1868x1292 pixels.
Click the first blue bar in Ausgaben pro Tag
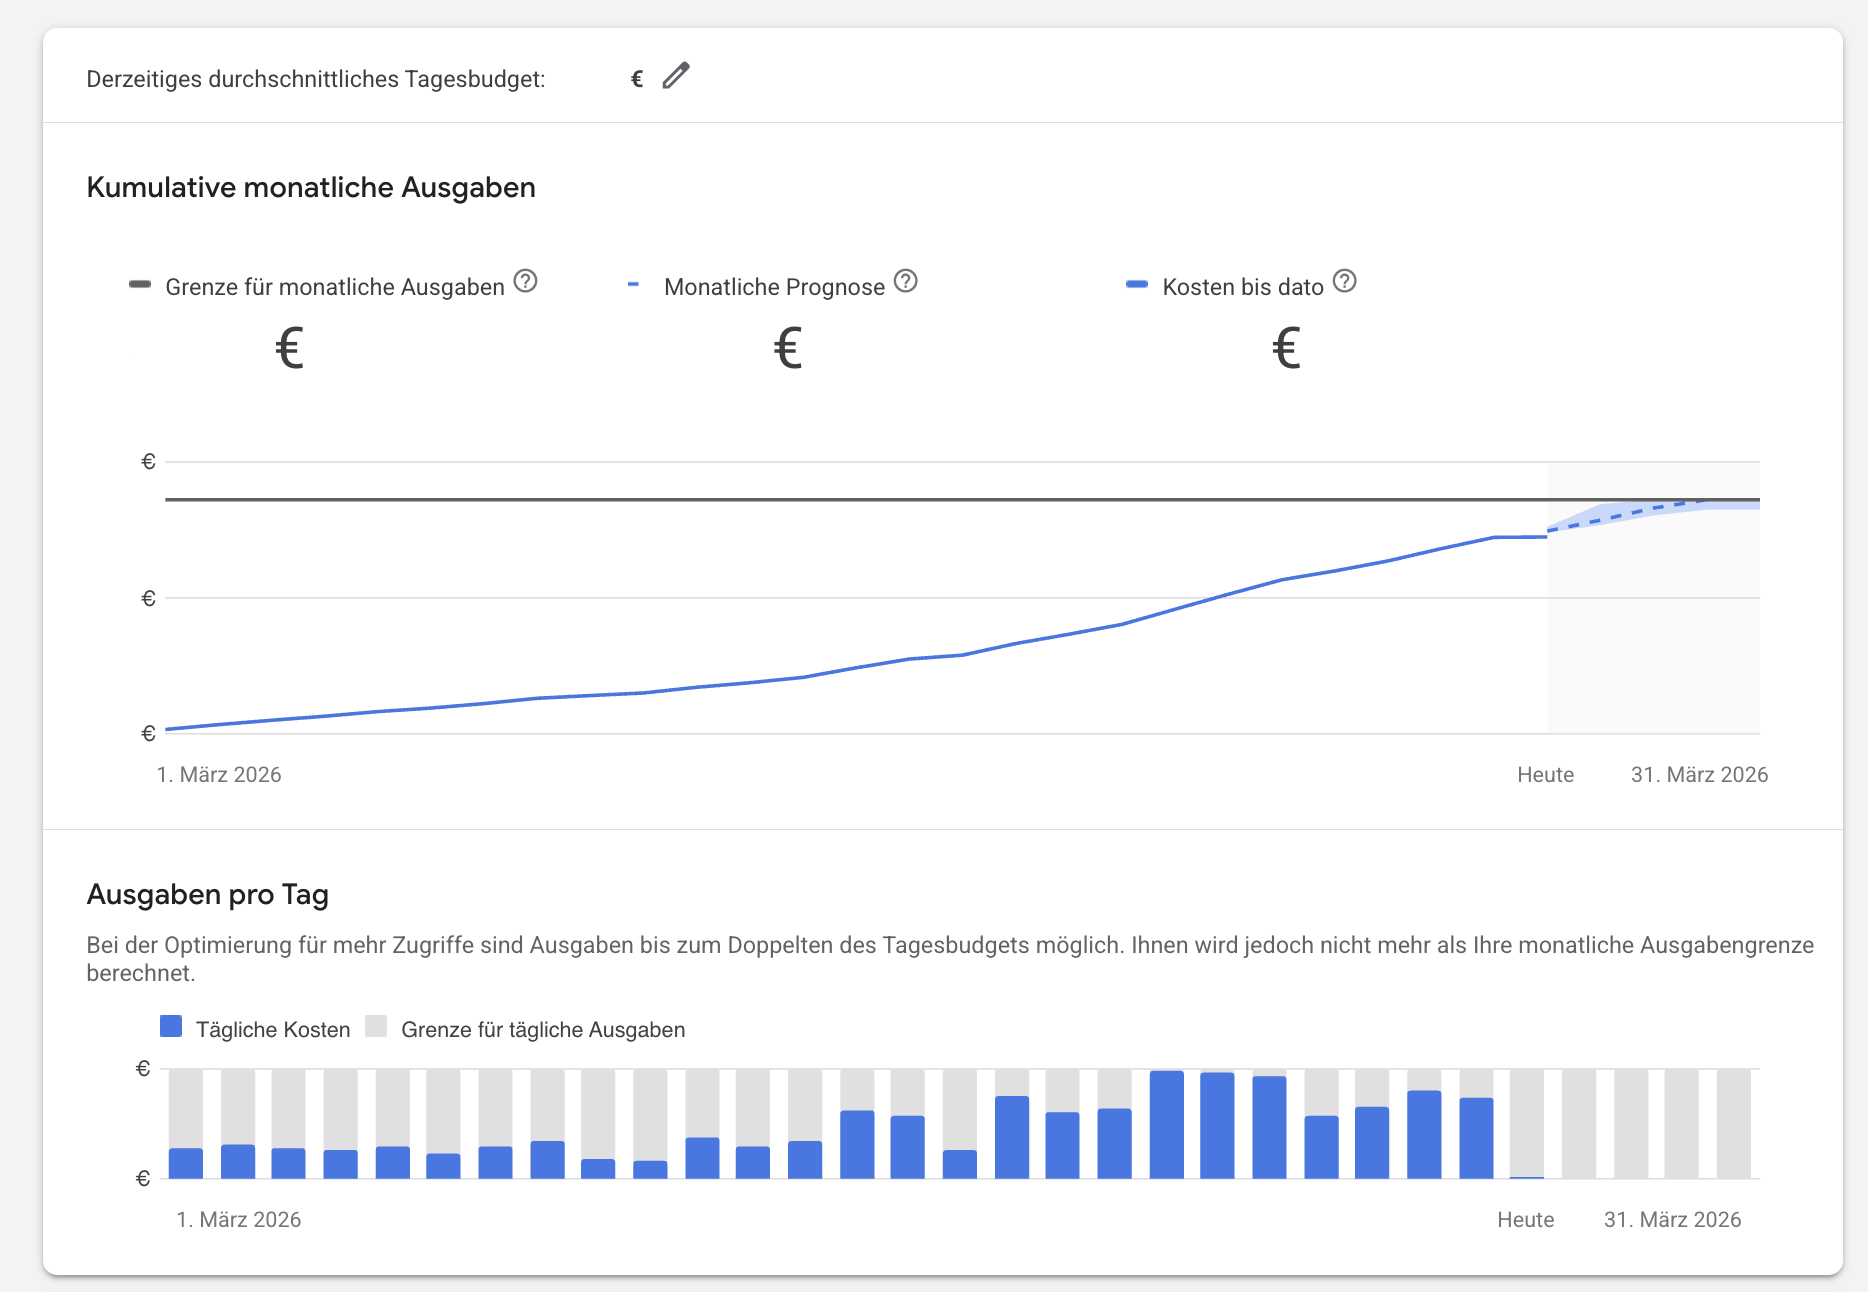point(186,1163)
